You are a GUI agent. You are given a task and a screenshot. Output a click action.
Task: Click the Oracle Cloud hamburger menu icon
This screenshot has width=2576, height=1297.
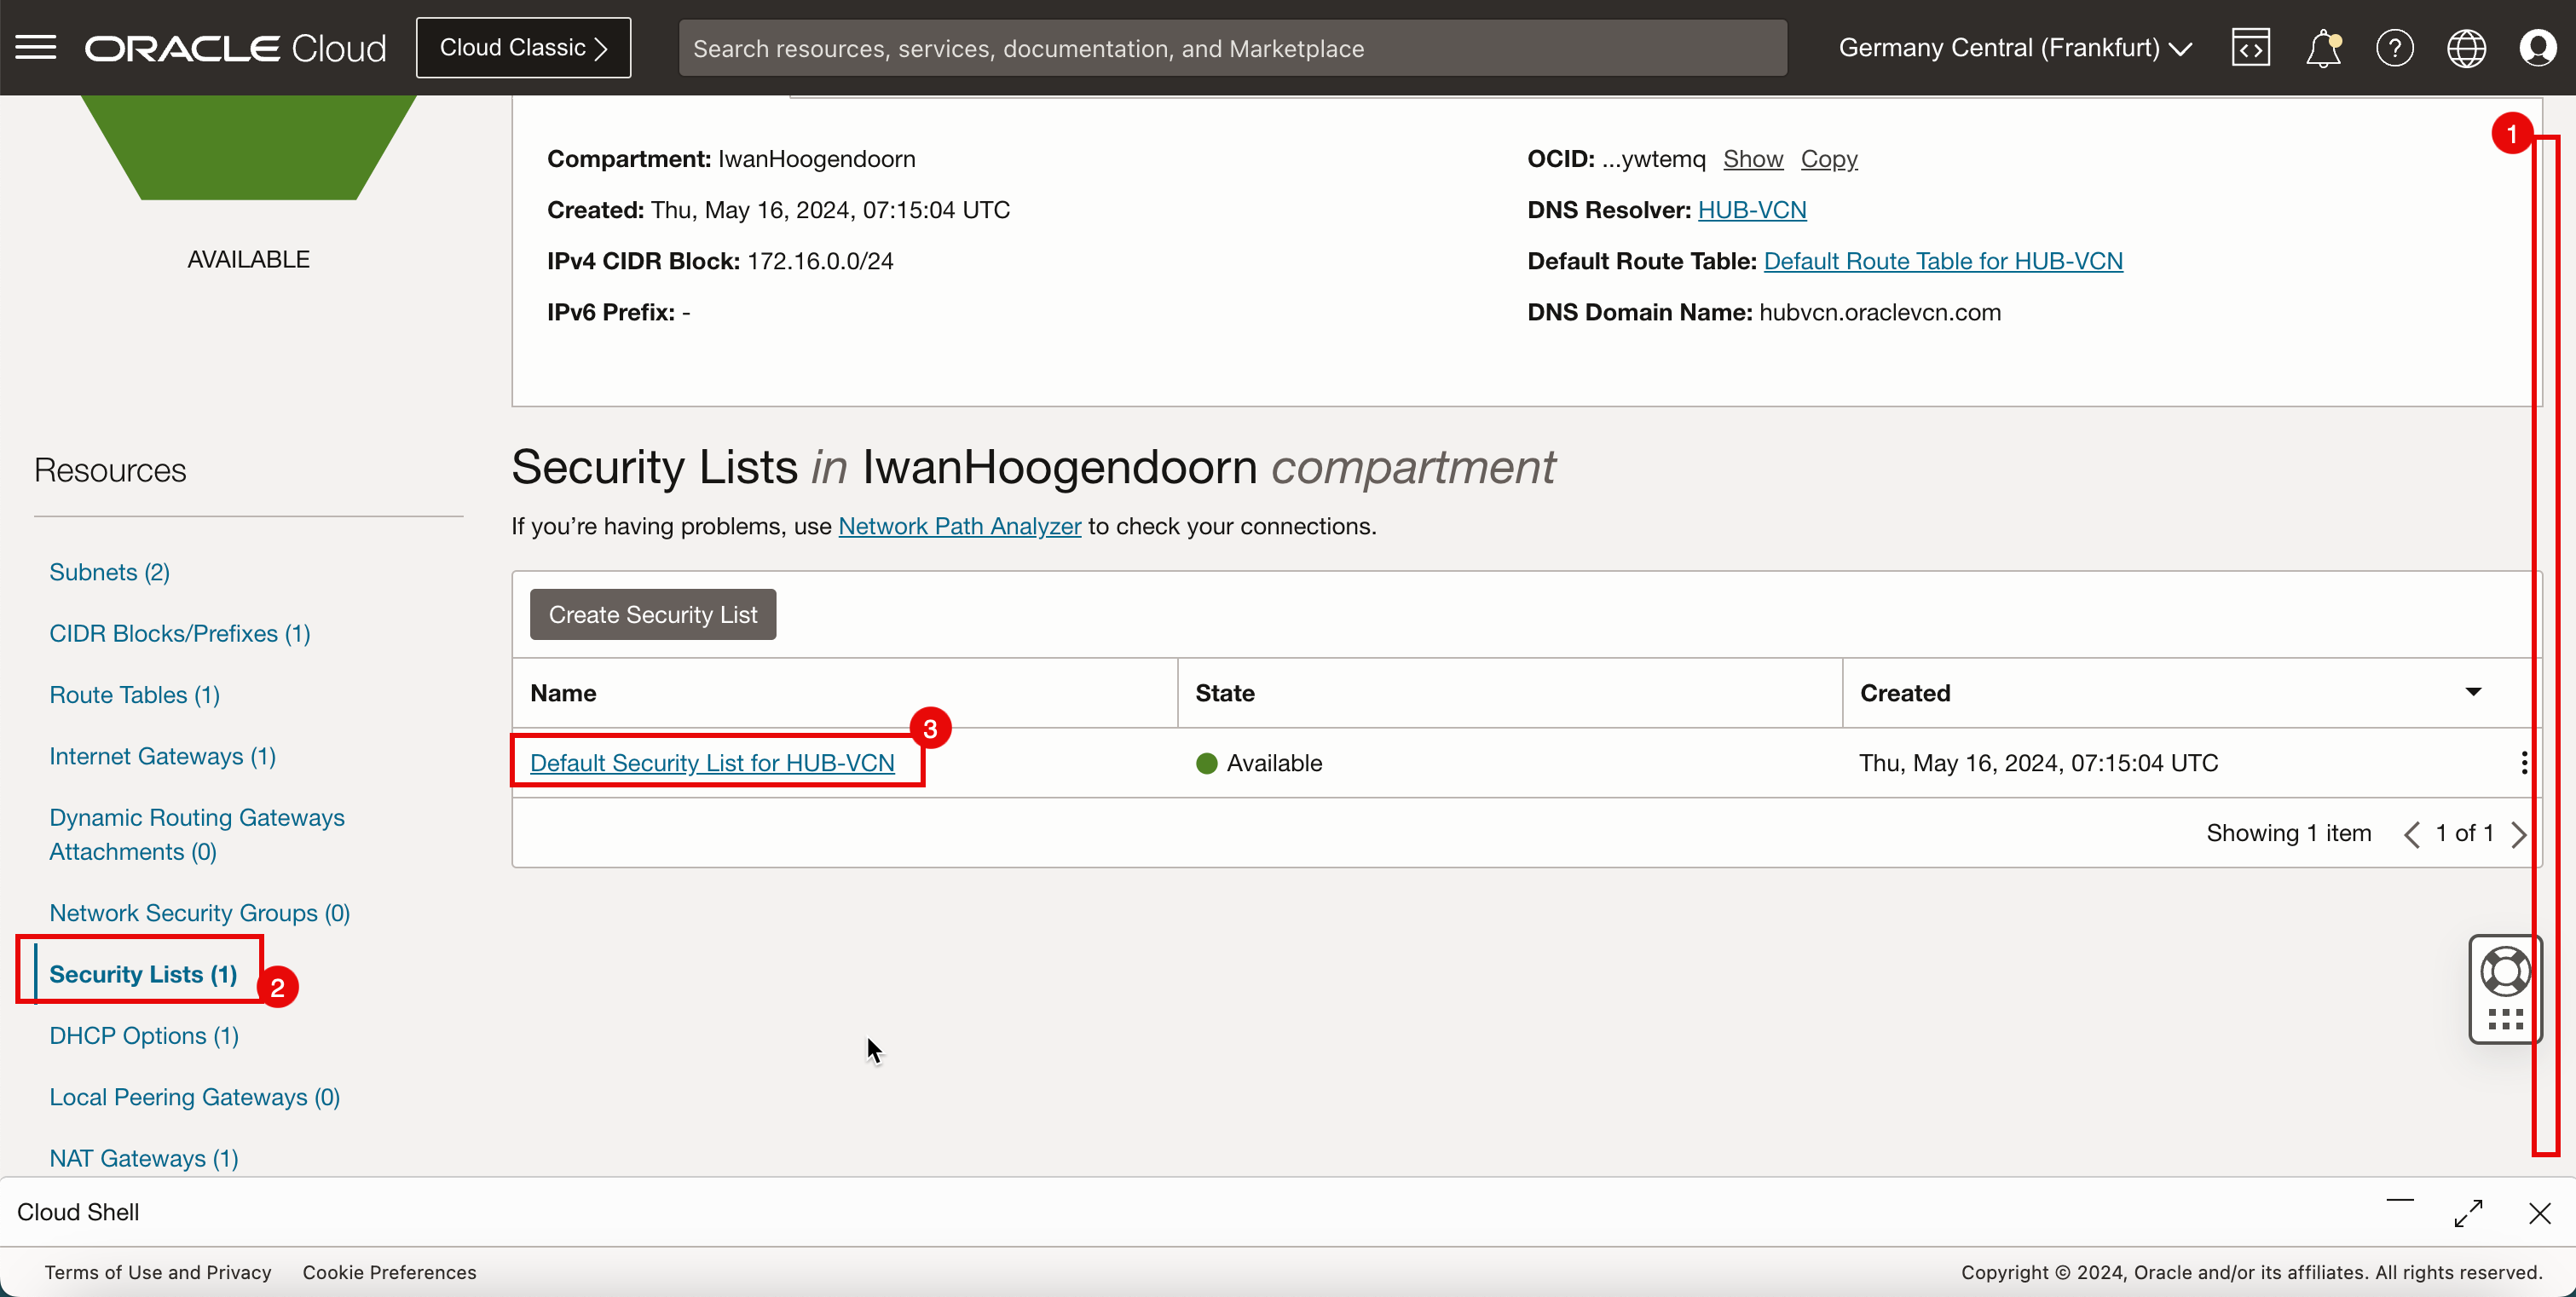(37, 48)
